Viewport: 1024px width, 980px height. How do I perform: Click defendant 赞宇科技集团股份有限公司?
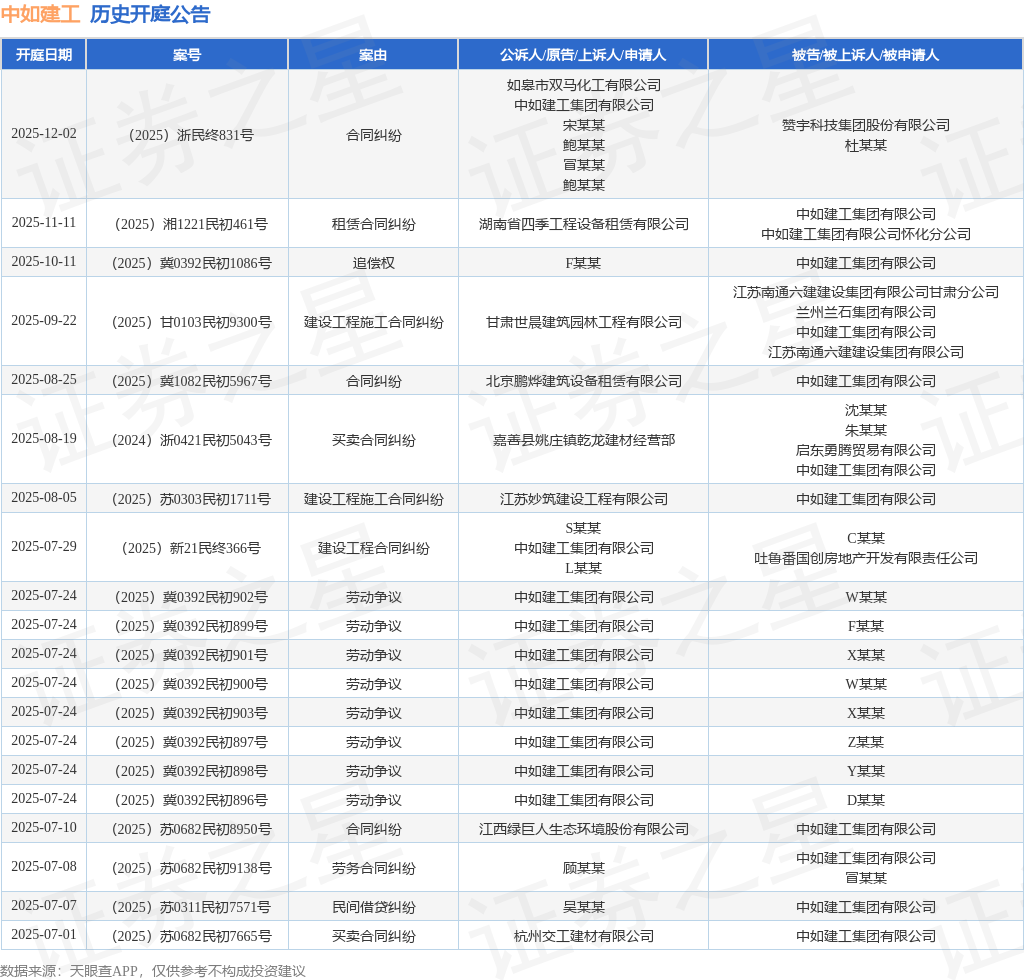[x=865, y=125]
